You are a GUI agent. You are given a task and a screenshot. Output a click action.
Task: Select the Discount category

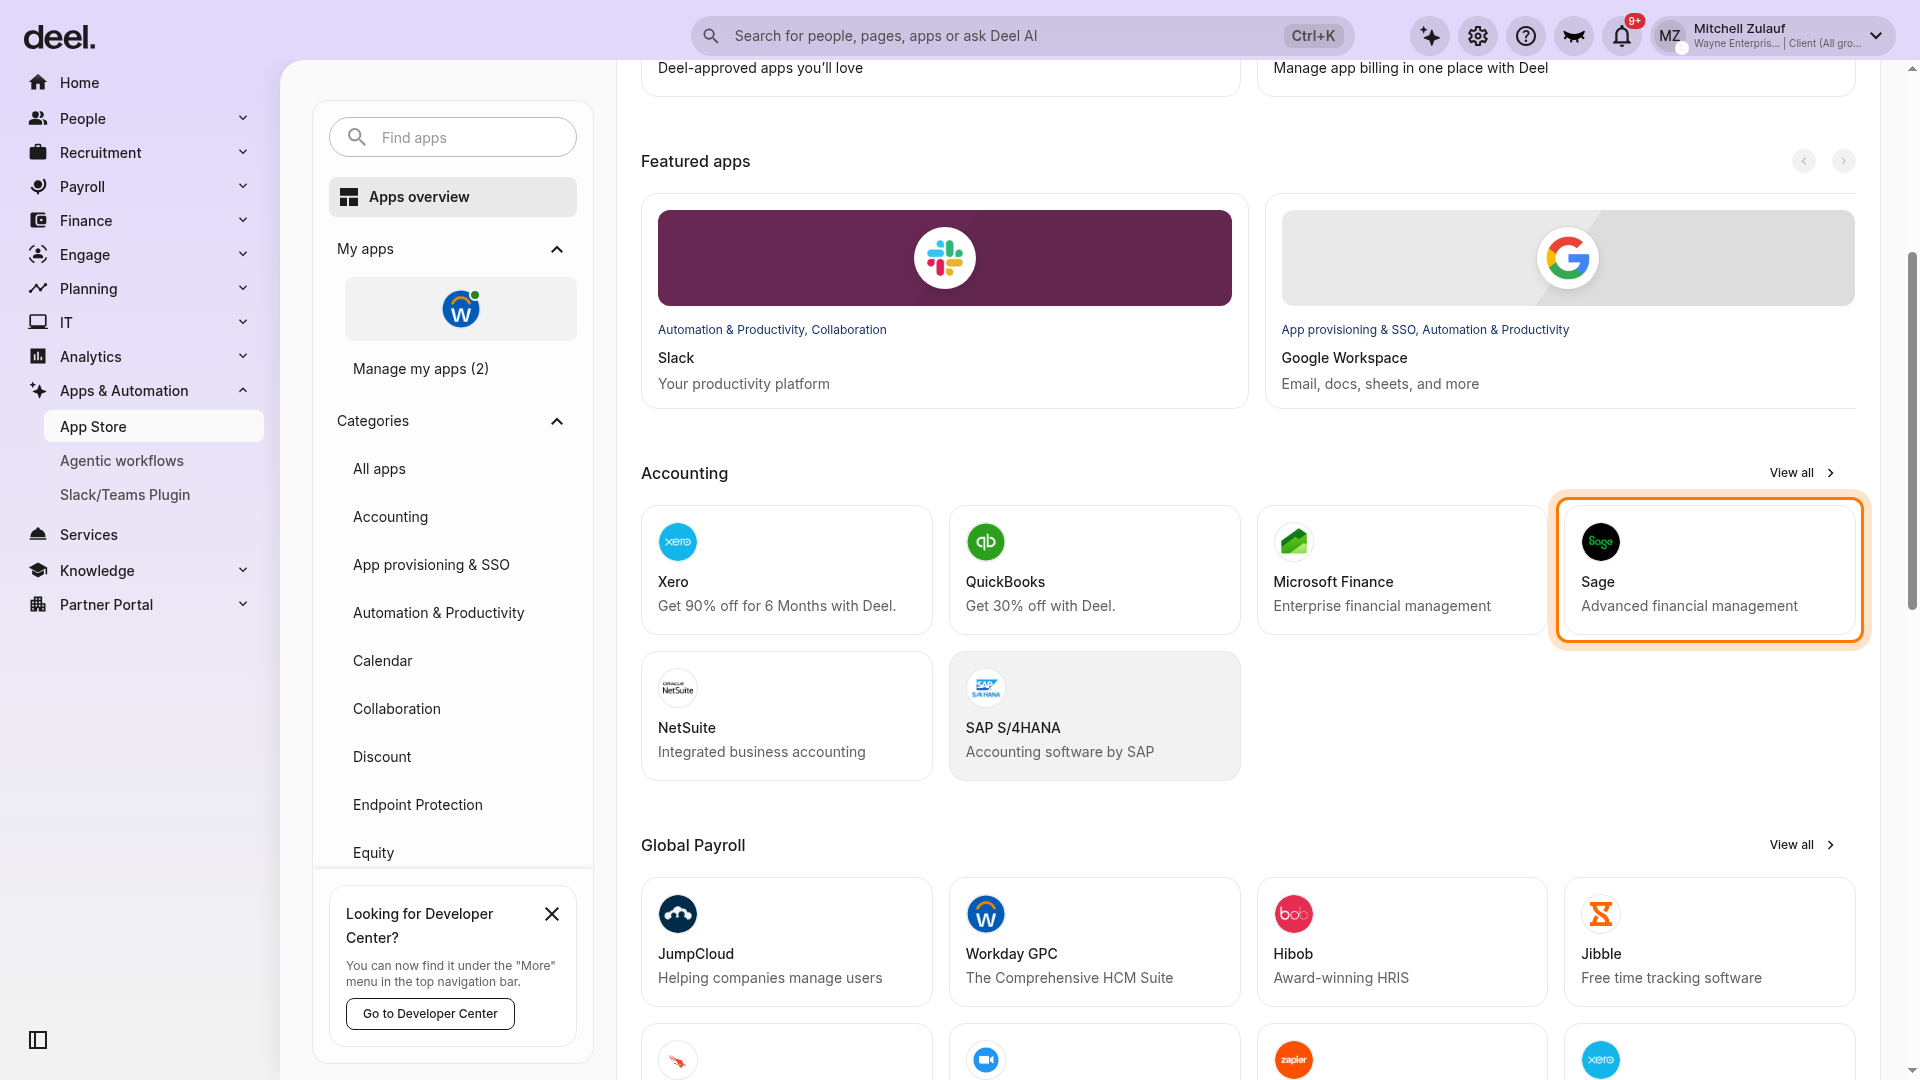pos(382,757)
